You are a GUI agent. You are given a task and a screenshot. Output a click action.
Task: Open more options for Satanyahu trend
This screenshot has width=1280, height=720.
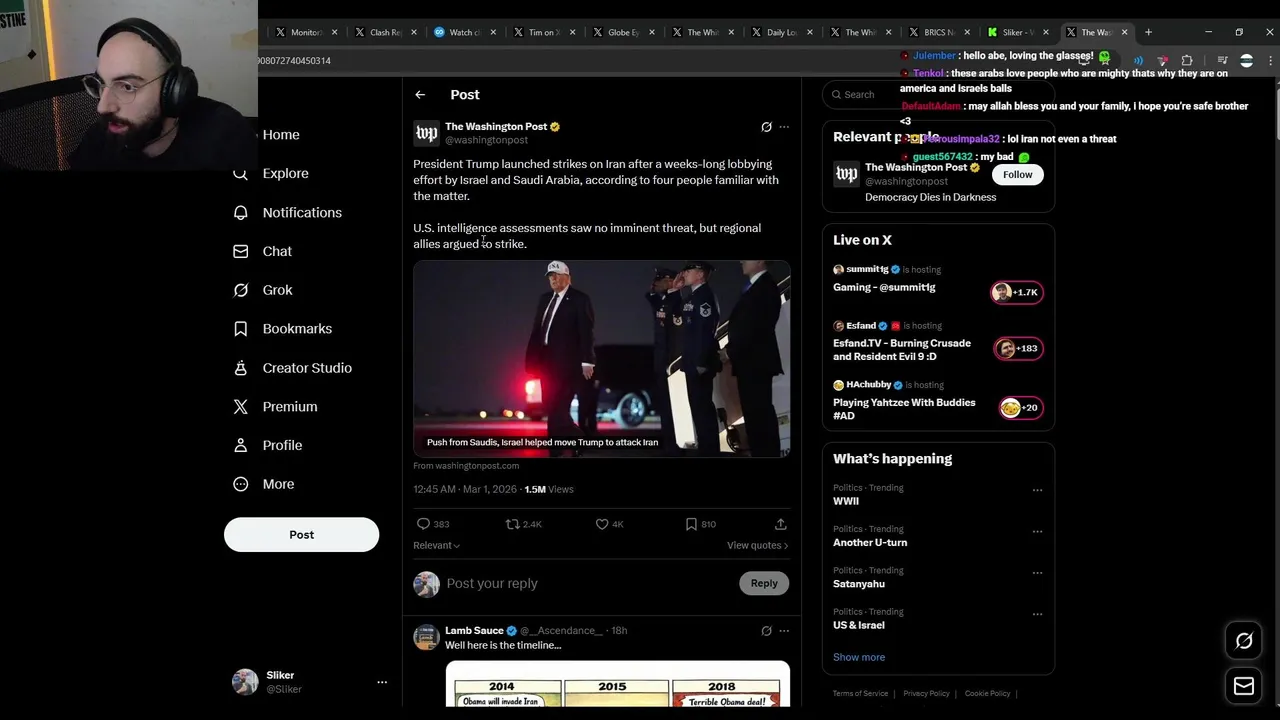pyautogui.click(x=1037, y=573)
